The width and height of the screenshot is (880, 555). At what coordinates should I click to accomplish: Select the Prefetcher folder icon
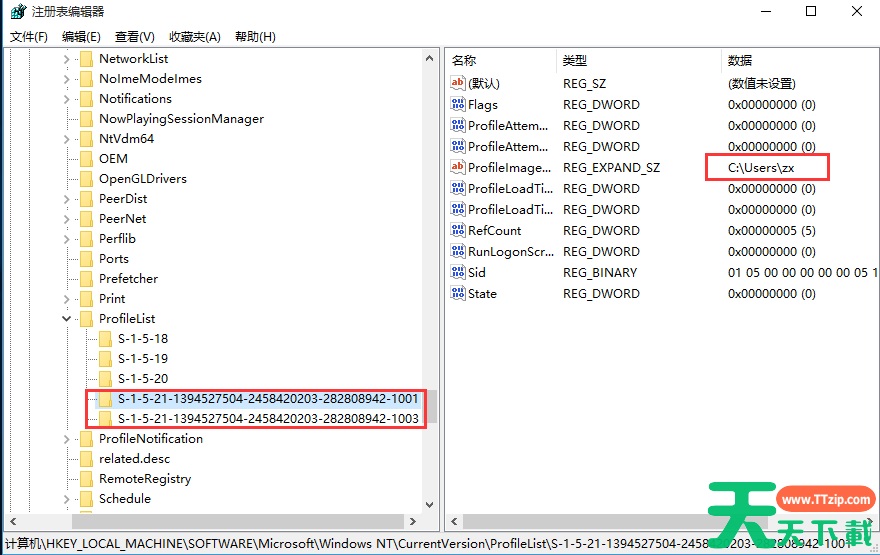click(86, 279)
